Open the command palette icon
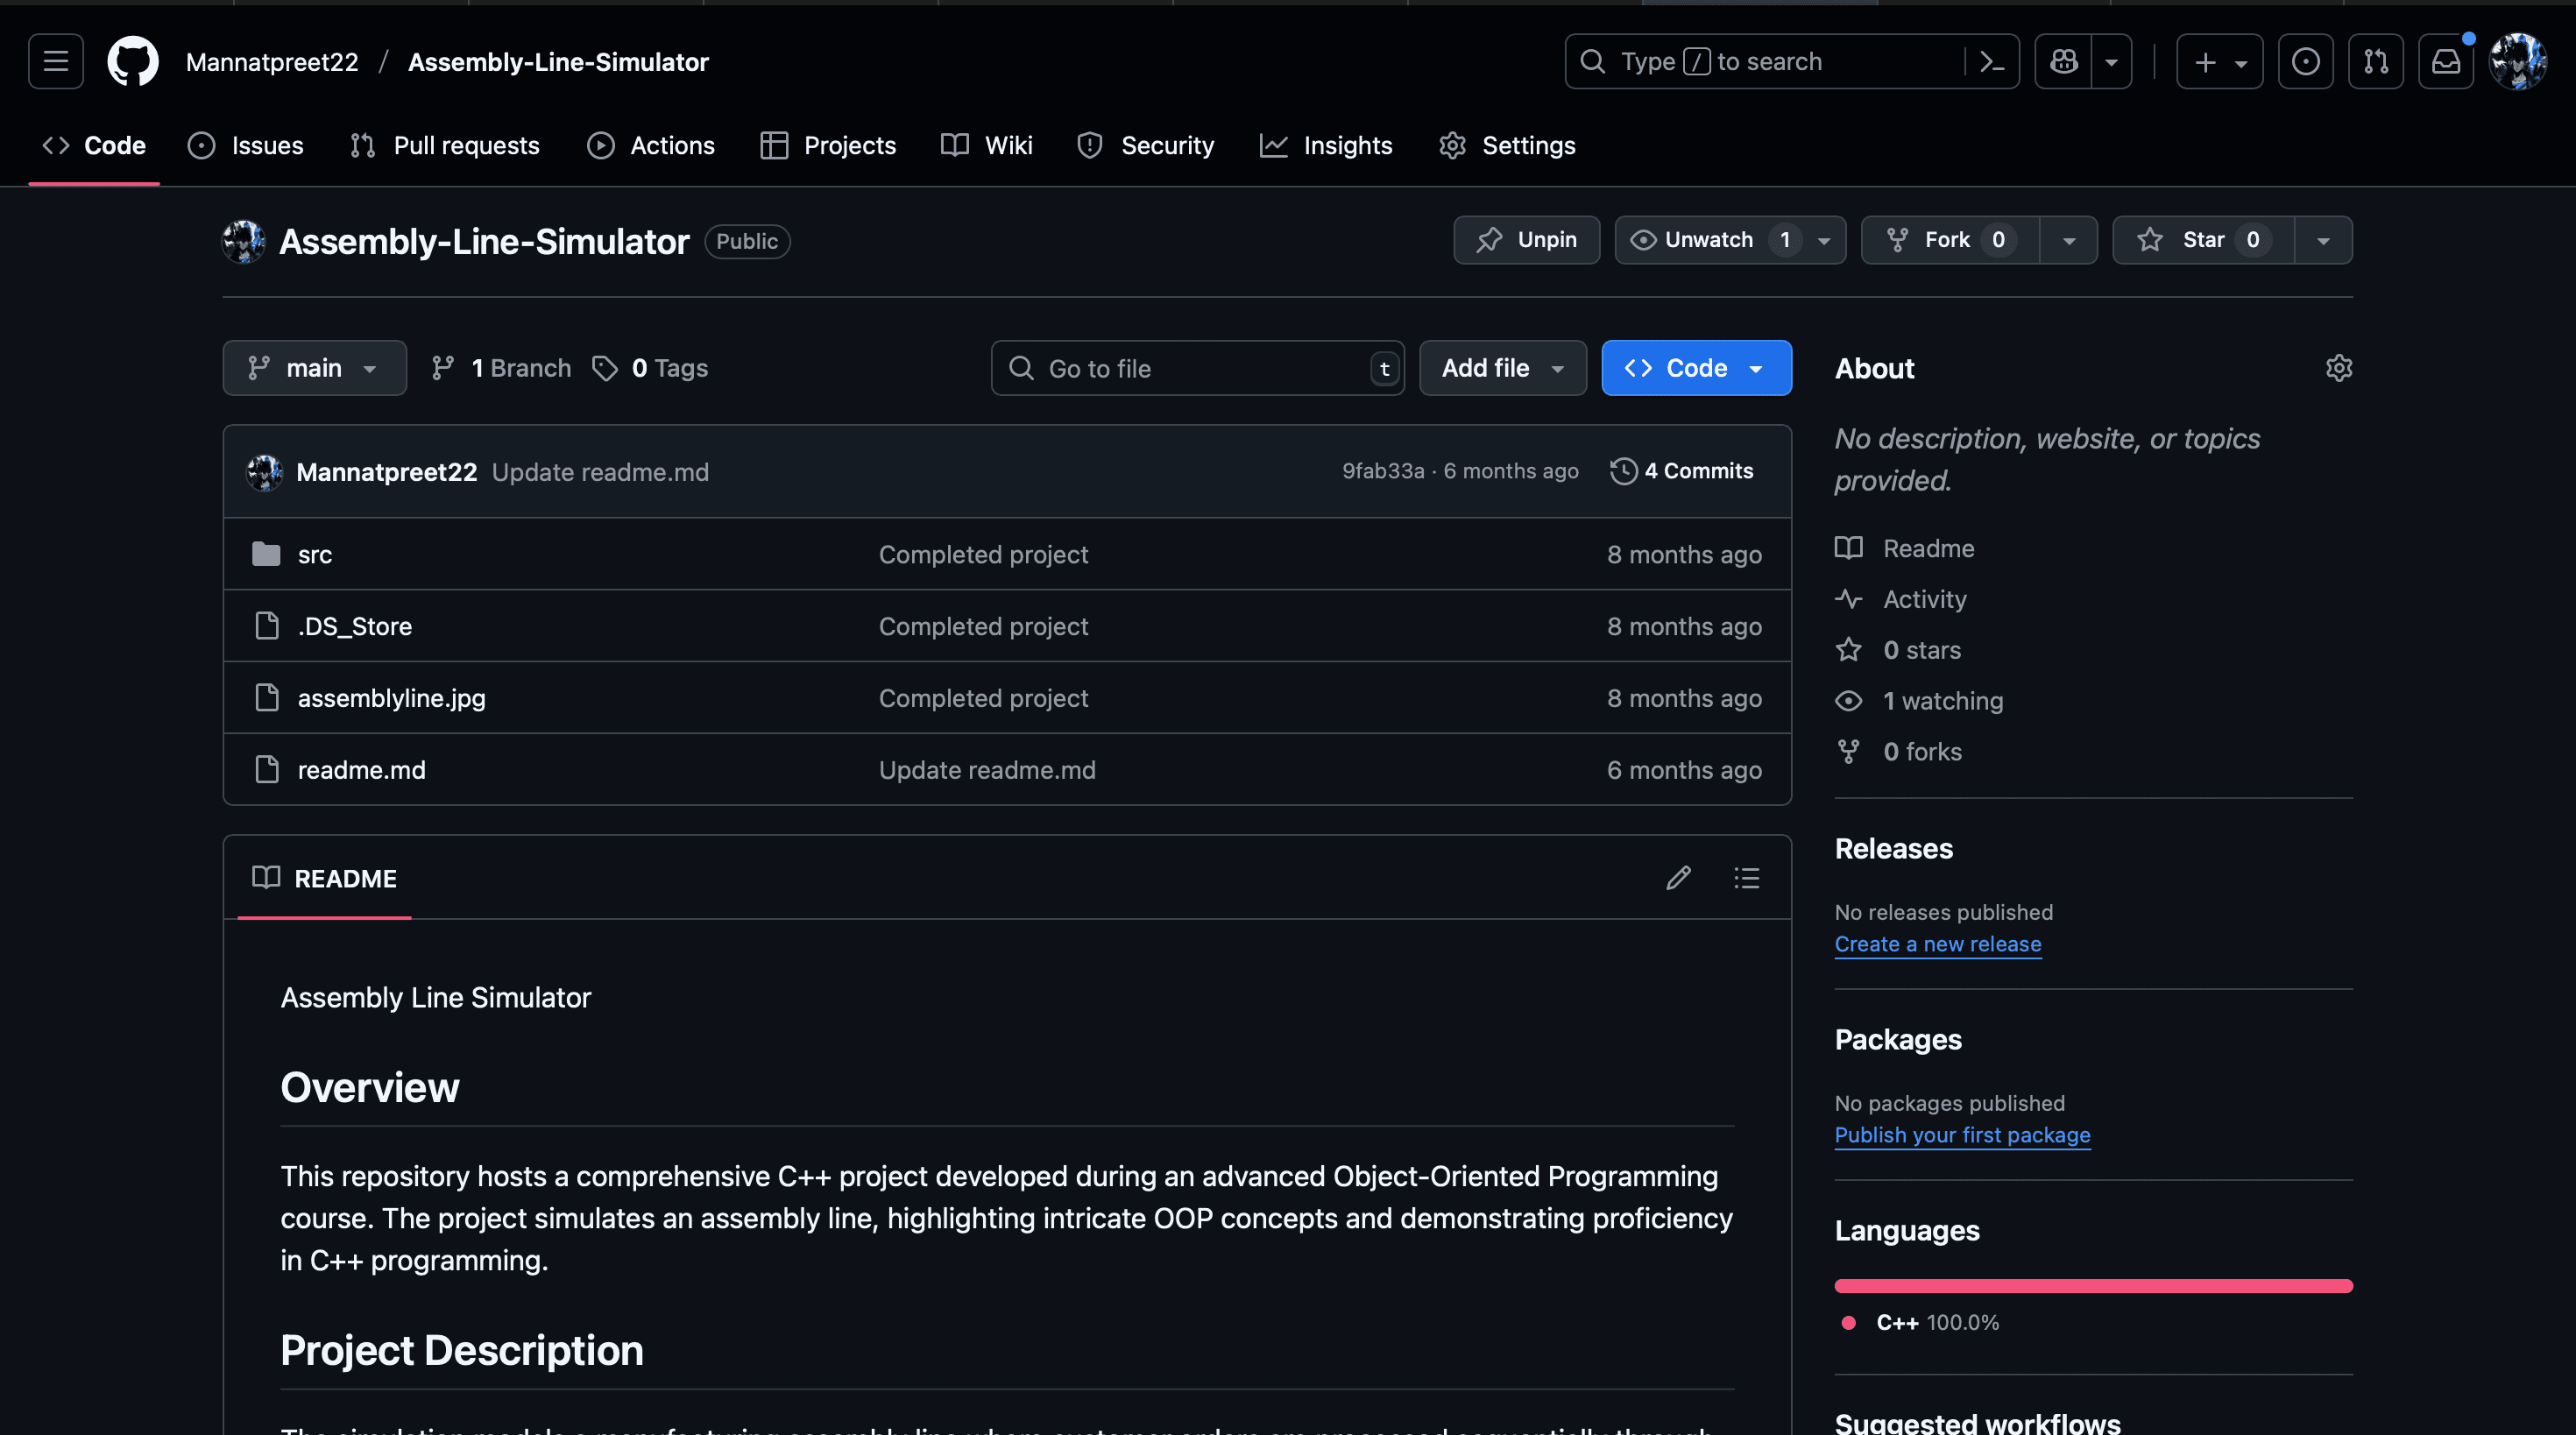This screenshot has height=1435, width=2576. pyautogui.click(x=1992, y=62)
